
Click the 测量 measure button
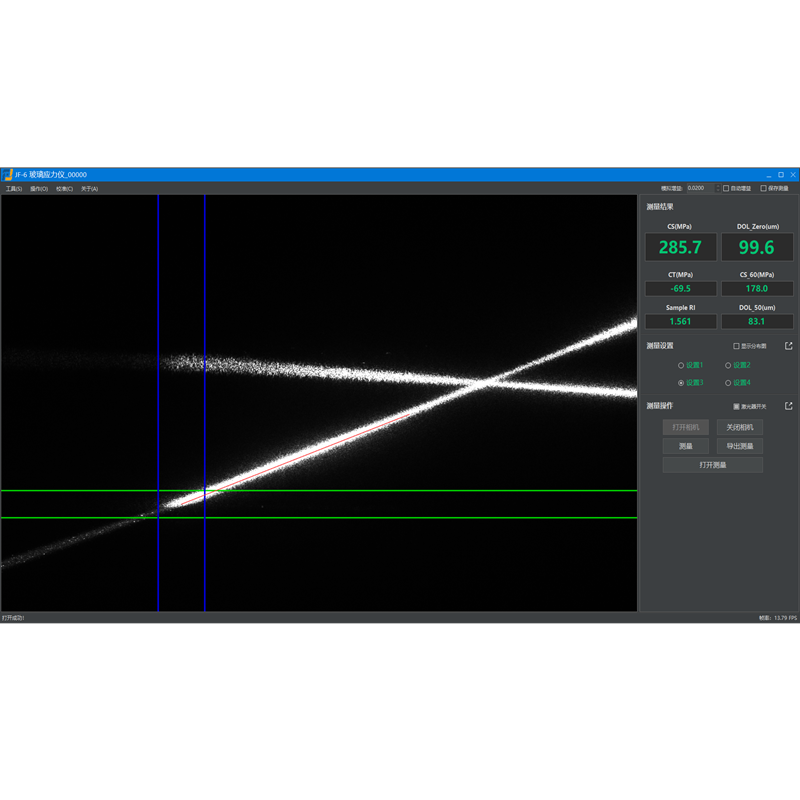(x=686, y=446)
